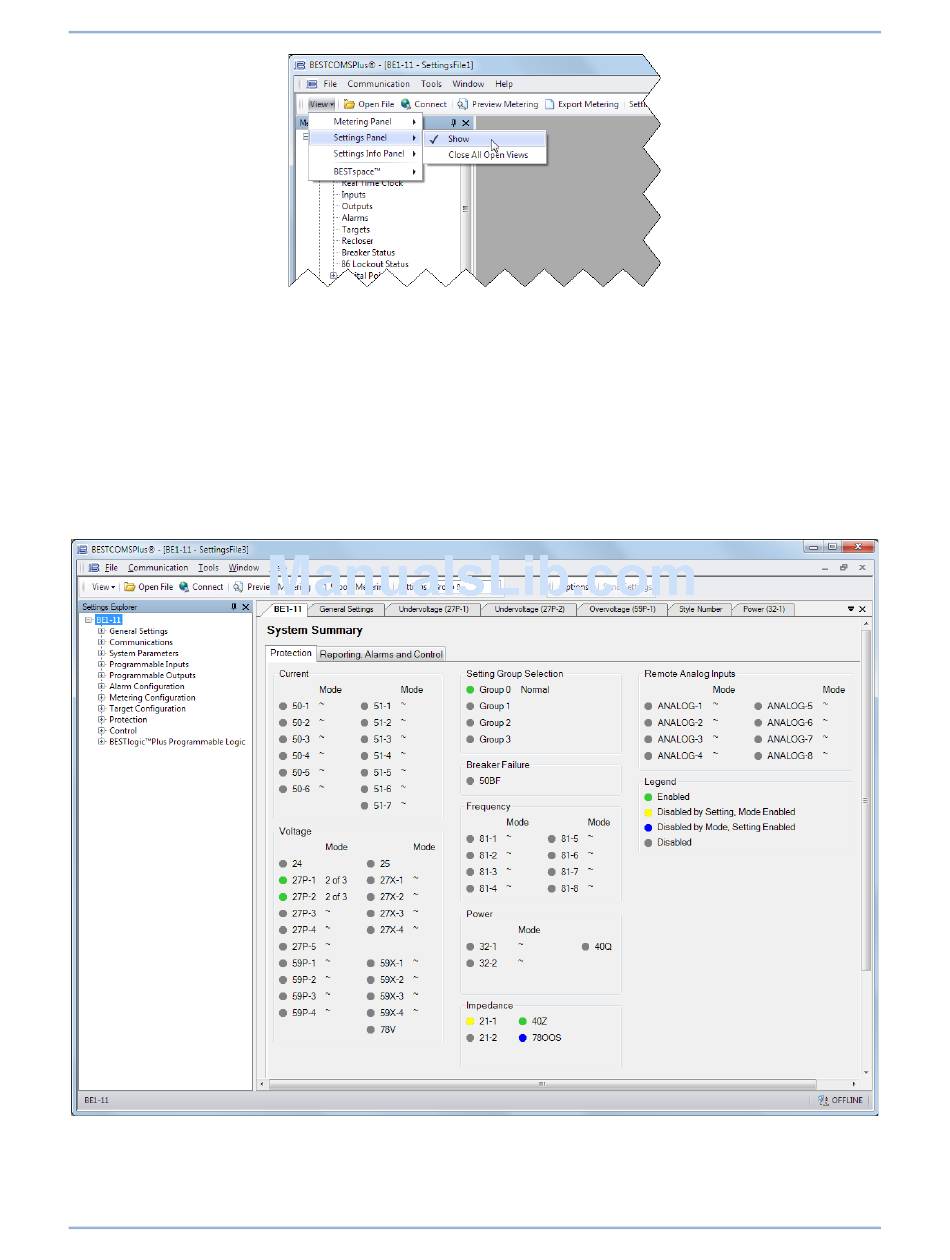Viewport: 950px width, 1260px height.
Task: Open the View dropdown in the SettingsFile1 window
Action: pos(322,103)
